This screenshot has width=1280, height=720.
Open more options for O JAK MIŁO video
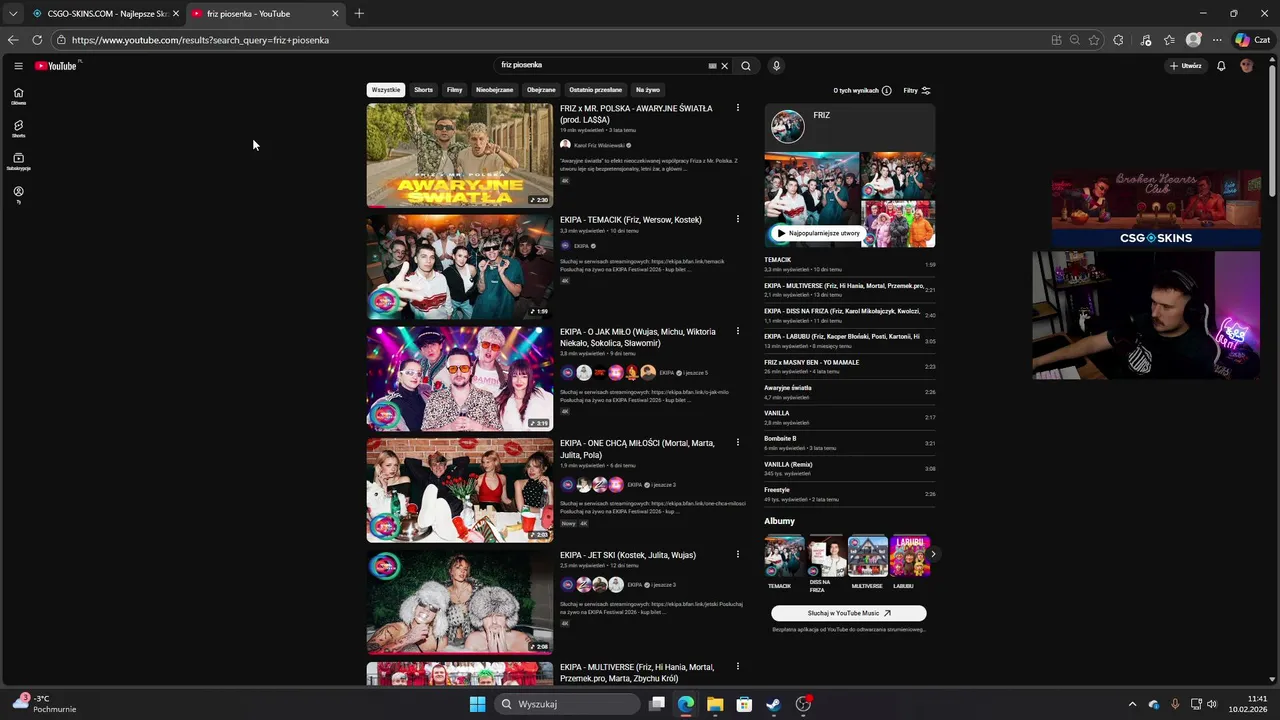[738, 331]
